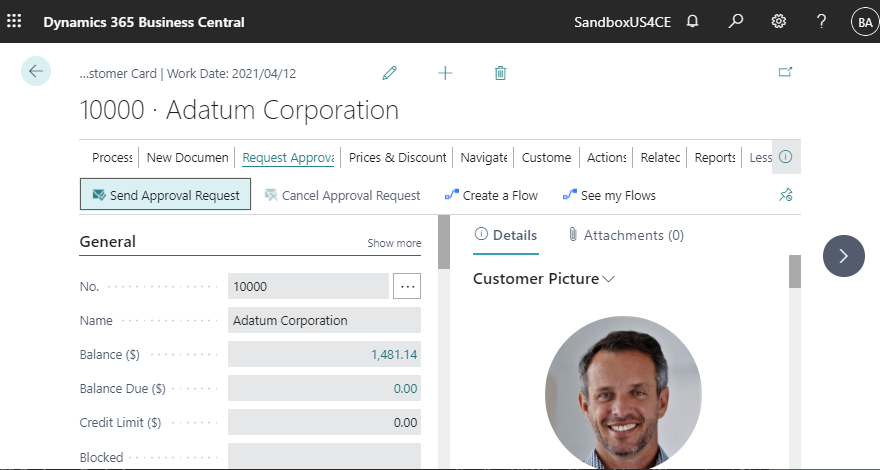The width and height of the screenshot is (880, 470).
Task: Open the Balance ($) value 1,481.14
Action: (x=394, y=355)
